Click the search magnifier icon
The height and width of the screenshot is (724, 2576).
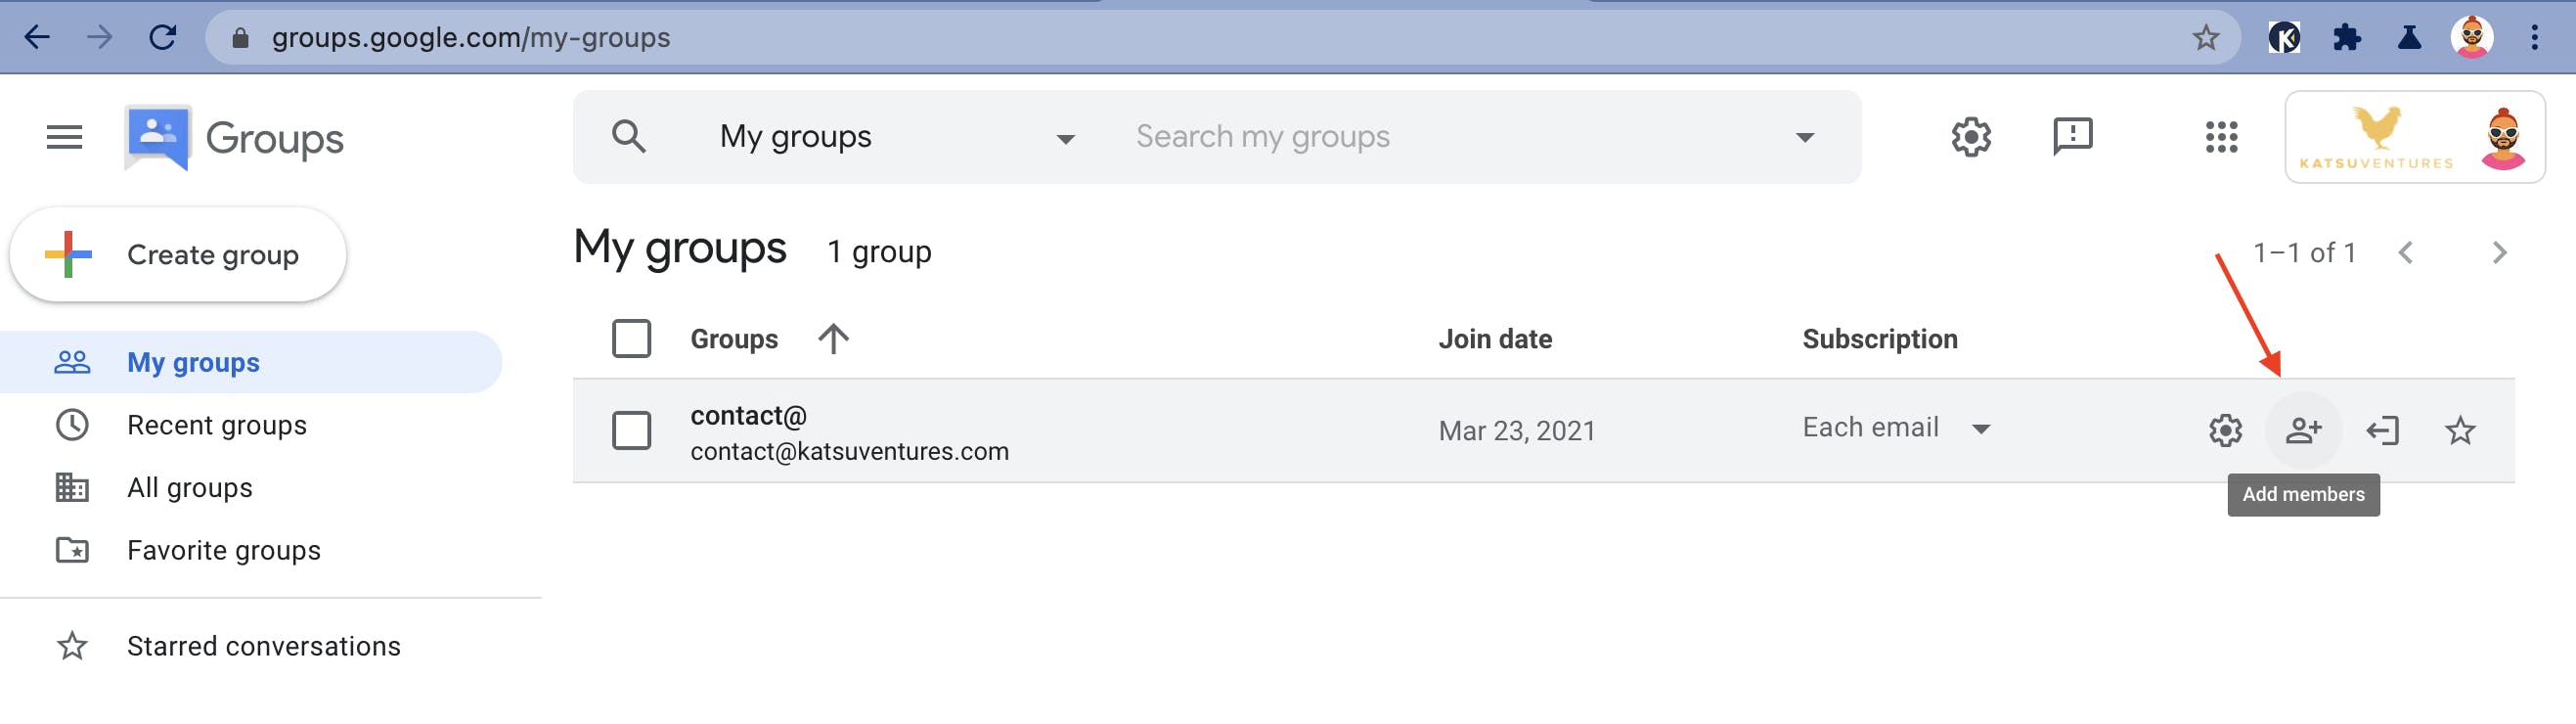coord(628,136)
